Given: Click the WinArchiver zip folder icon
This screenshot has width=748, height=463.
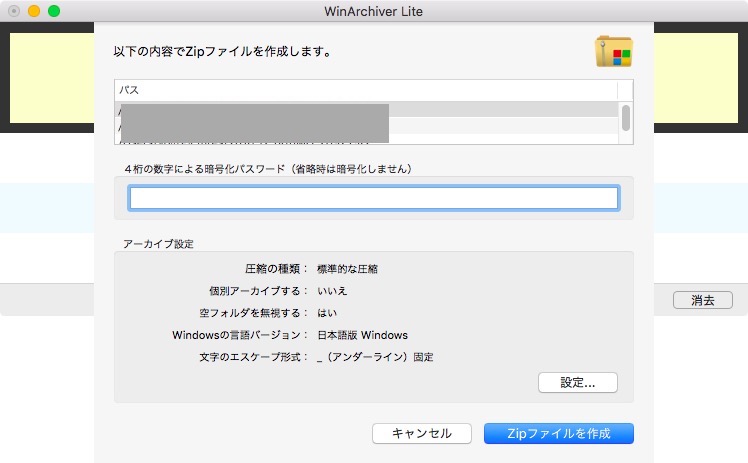Looking at the screenshot, I should click(613, 51).
